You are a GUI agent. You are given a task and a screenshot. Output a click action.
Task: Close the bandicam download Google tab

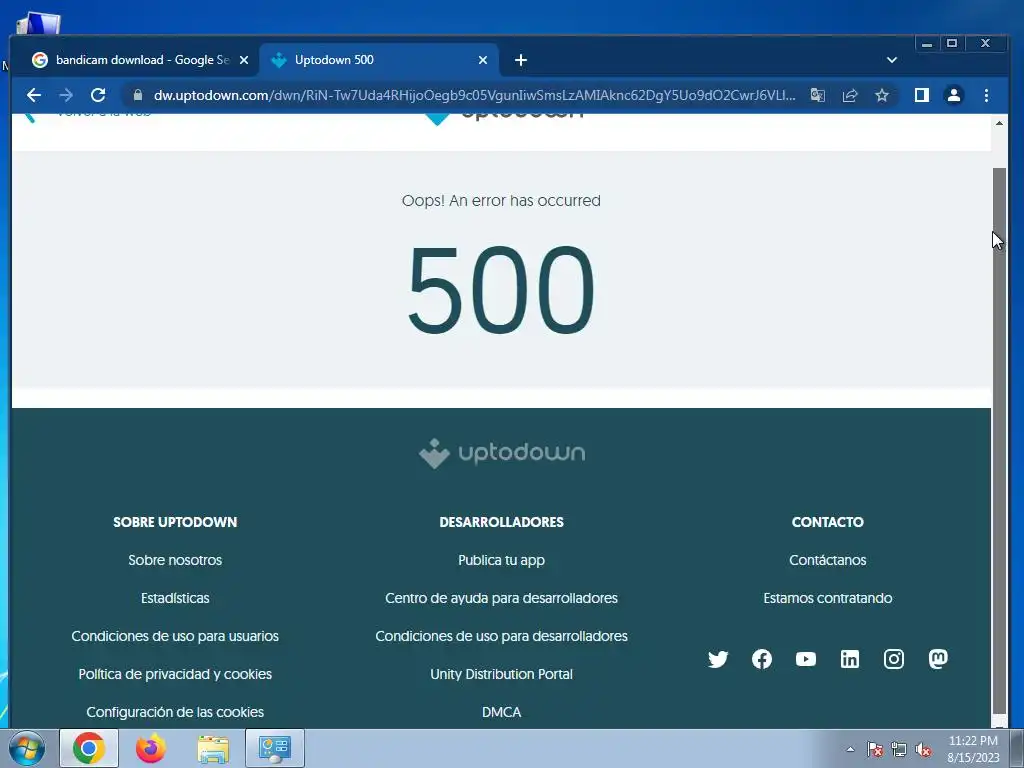[x=244, y=60]
